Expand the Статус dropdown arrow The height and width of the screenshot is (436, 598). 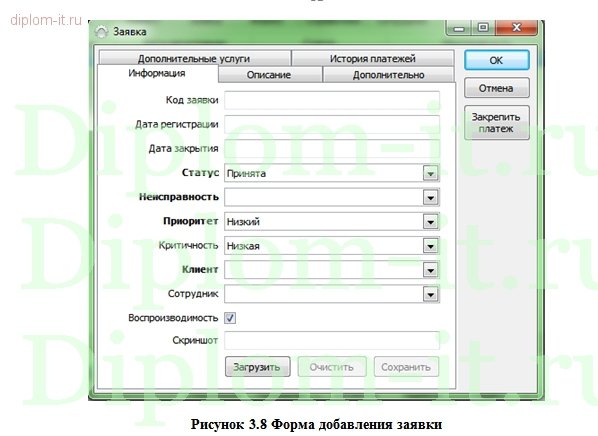click(x=431, y=174)
